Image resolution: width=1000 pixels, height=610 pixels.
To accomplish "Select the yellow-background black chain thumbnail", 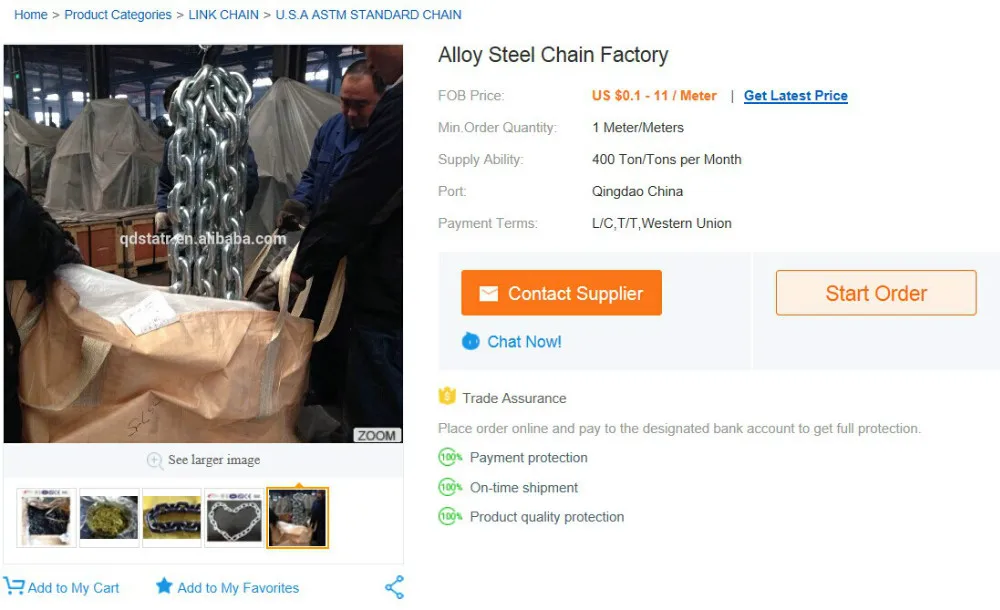I will click(x=172, y=518).
